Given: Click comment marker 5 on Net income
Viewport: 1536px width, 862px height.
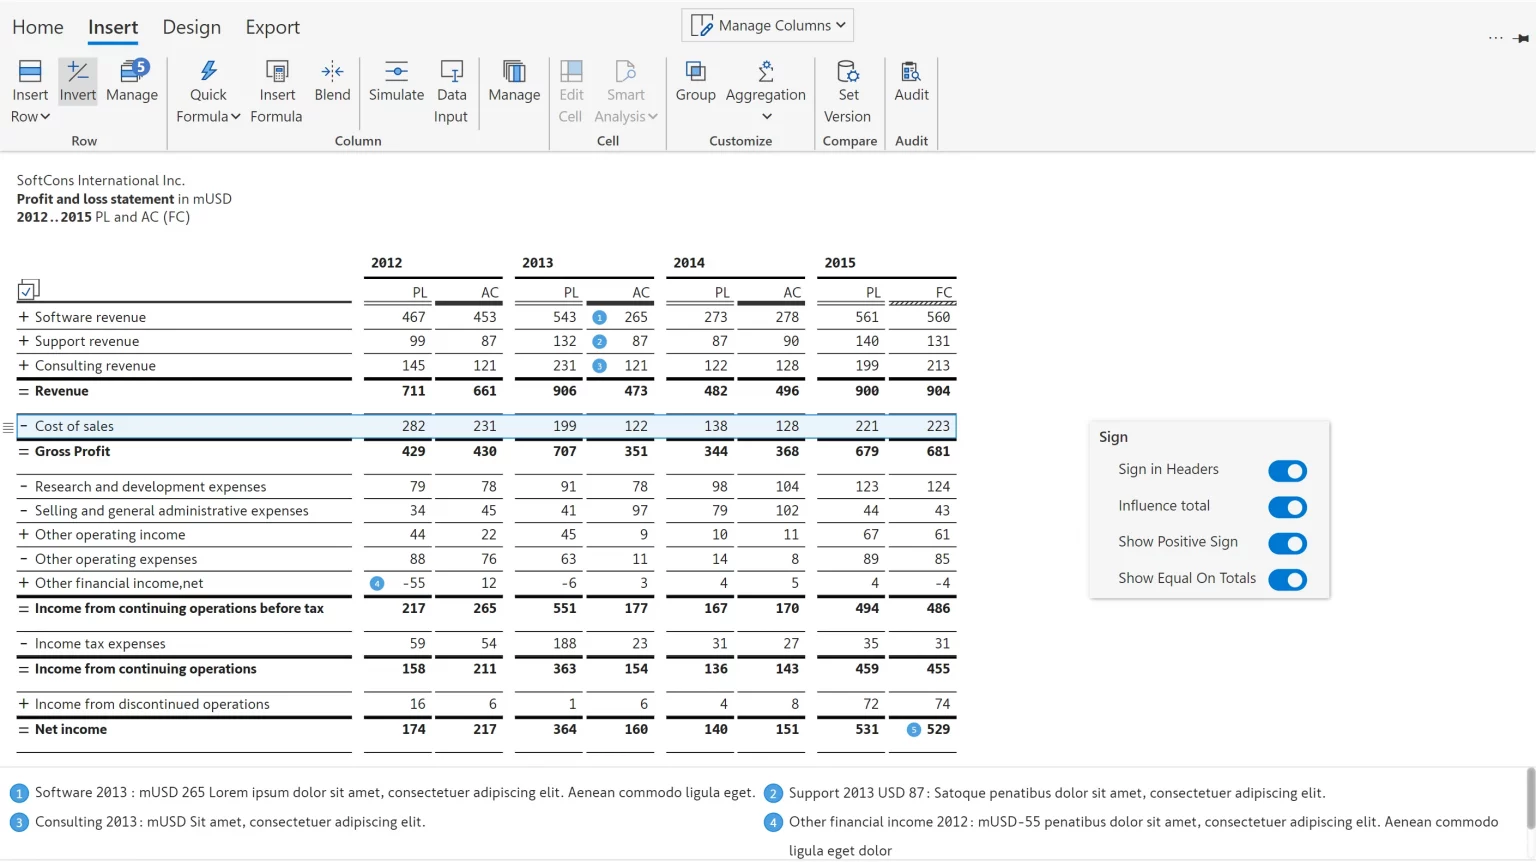Looking at the screenshot, I should pos(913,730).
